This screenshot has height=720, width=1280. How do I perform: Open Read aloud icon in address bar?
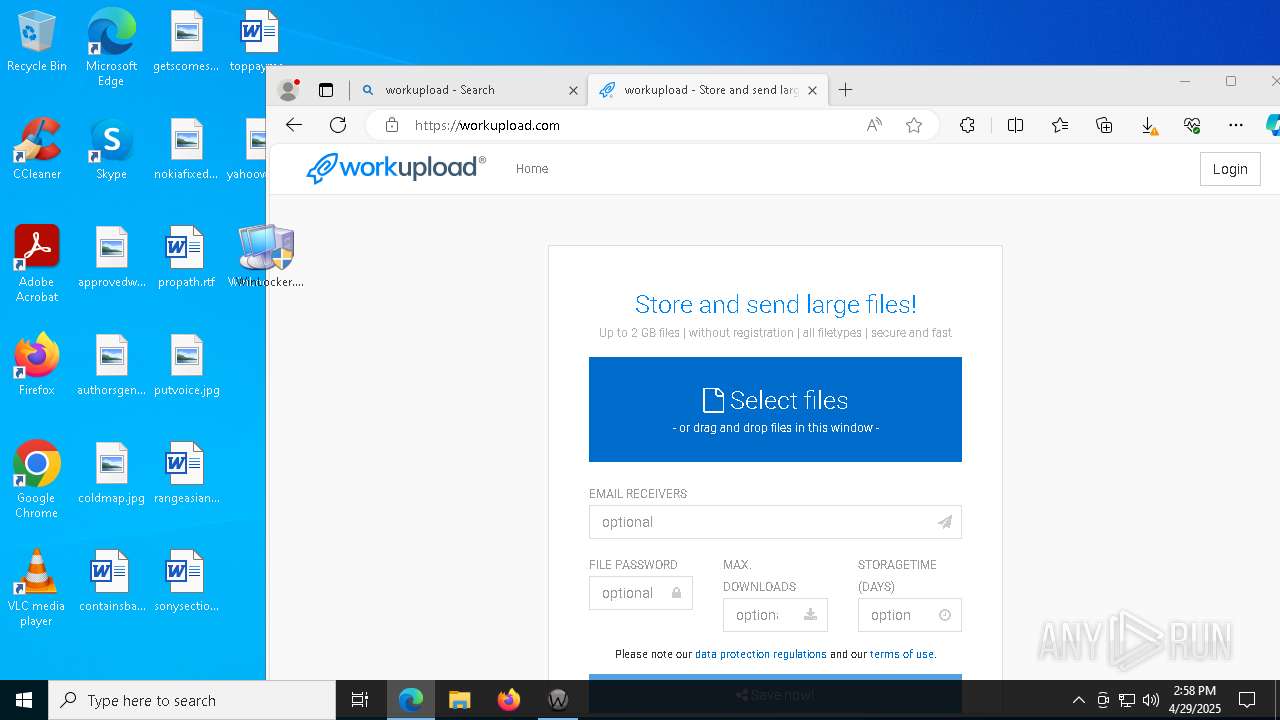click(874, 125)
